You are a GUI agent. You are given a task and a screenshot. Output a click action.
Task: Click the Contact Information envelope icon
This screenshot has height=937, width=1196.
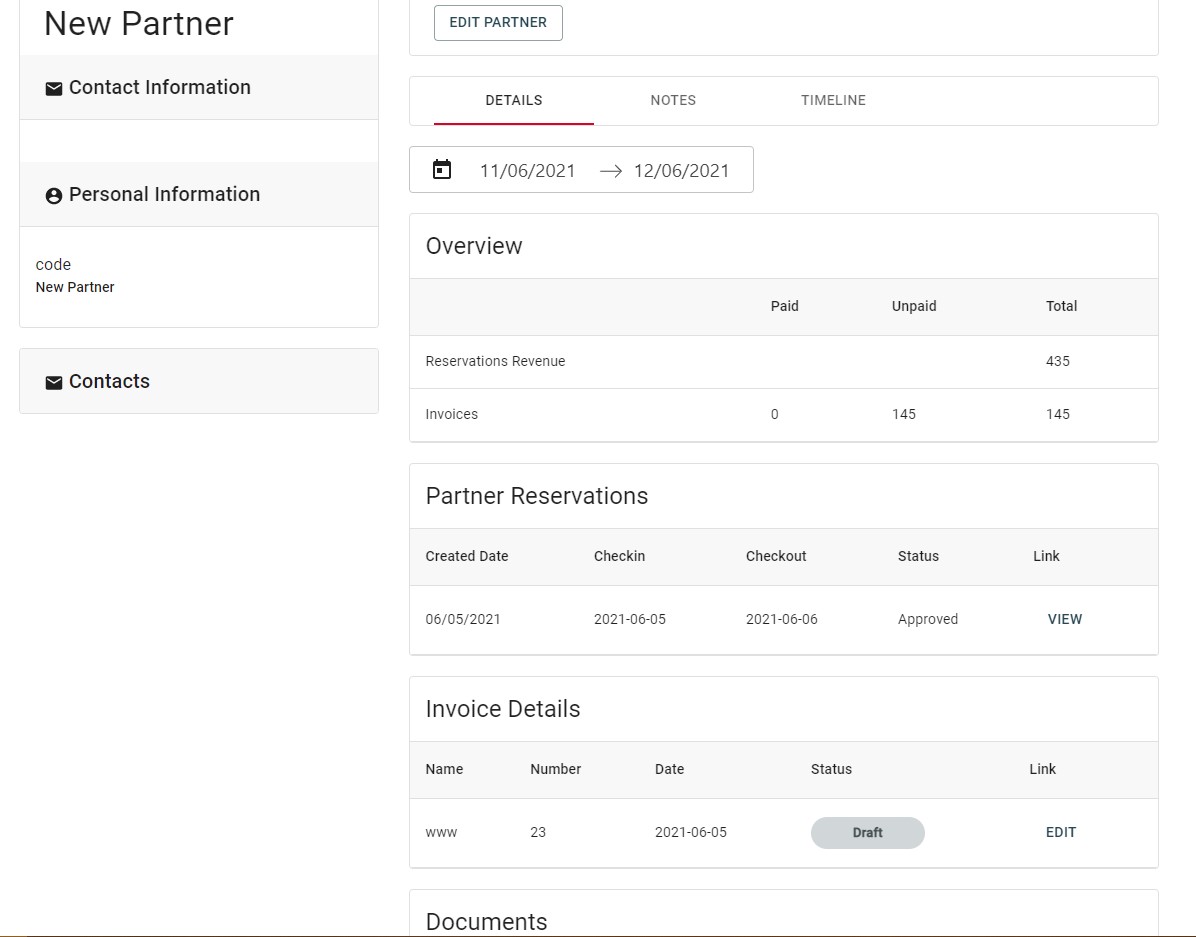pyautogui.click(x=54, y=89)
